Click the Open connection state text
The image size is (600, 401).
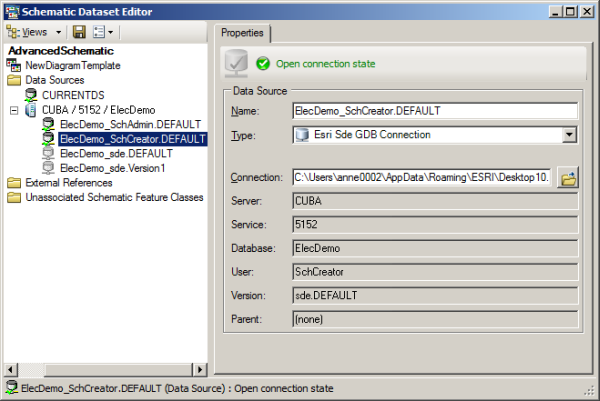pyautogui.click(x=326, y=64)
